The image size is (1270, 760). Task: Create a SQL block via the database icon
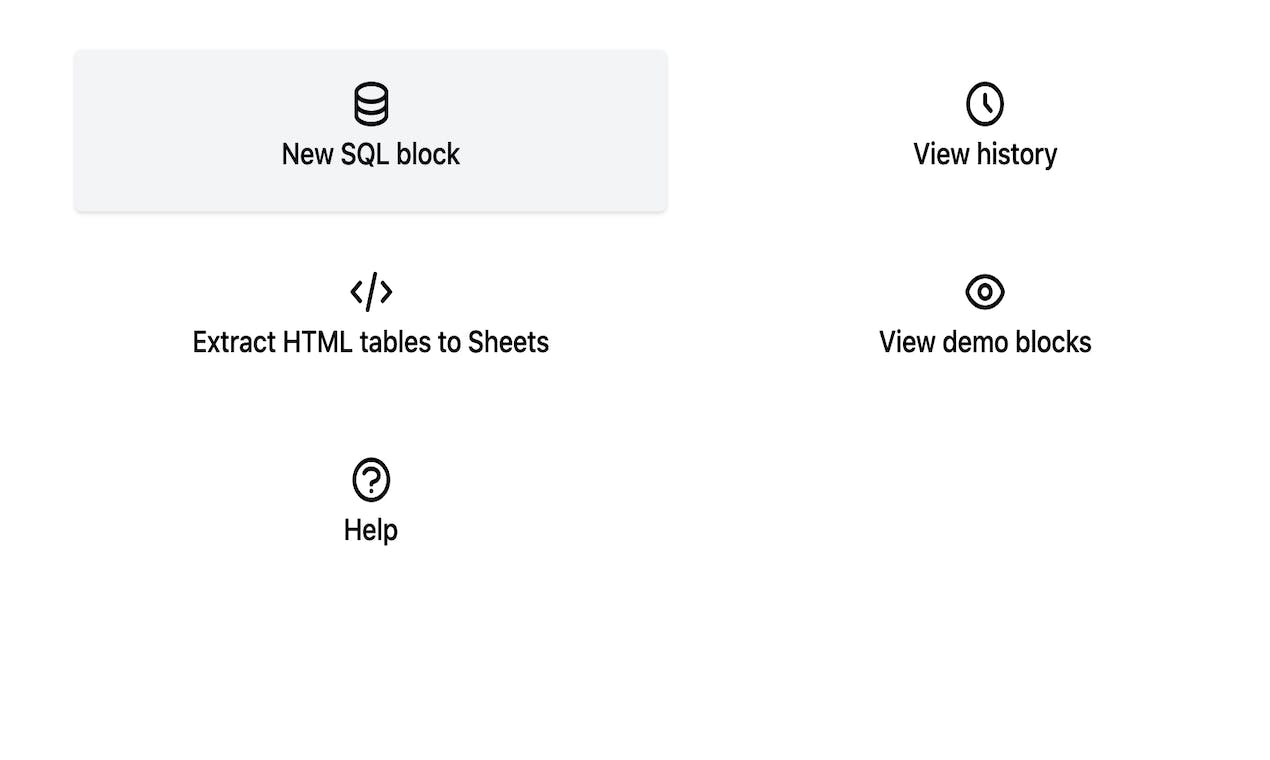click(x=371, y=104)
